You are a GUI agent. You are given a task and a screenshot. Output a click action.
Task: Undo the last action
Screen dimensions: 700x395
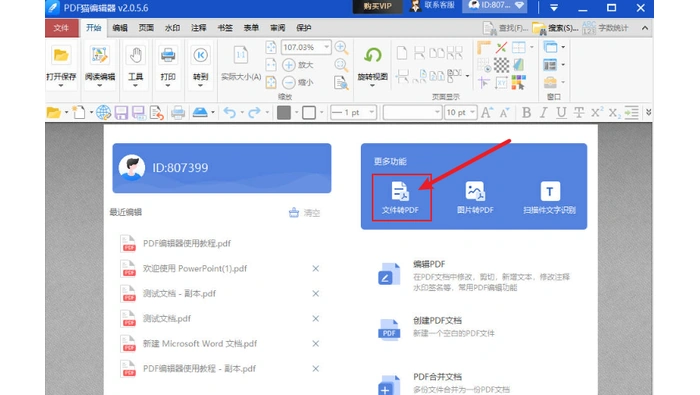coord(229,112)
